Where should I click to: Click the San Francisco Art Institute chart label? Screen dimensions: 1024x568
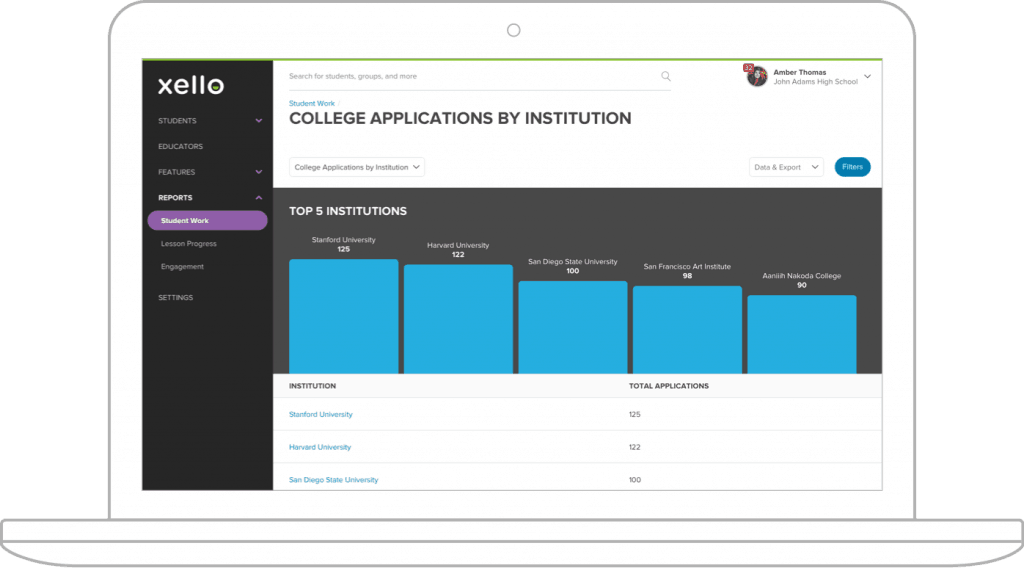[687, 266]
